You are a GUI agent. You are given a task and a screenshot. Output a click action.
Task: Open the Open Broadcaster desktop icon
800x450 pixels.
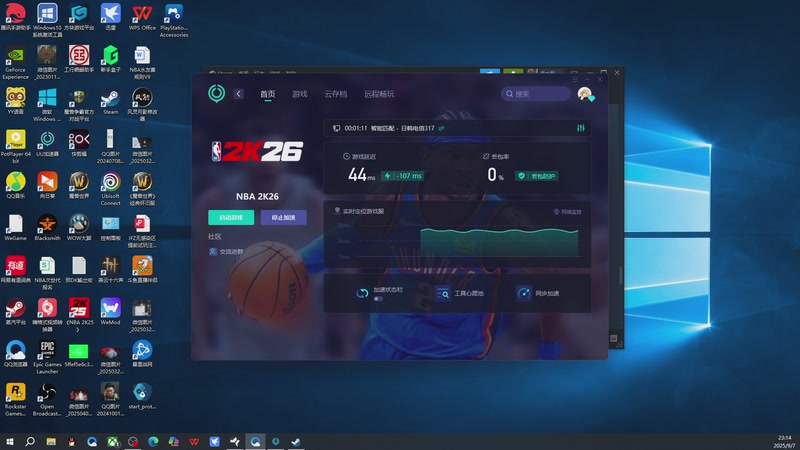47,399
